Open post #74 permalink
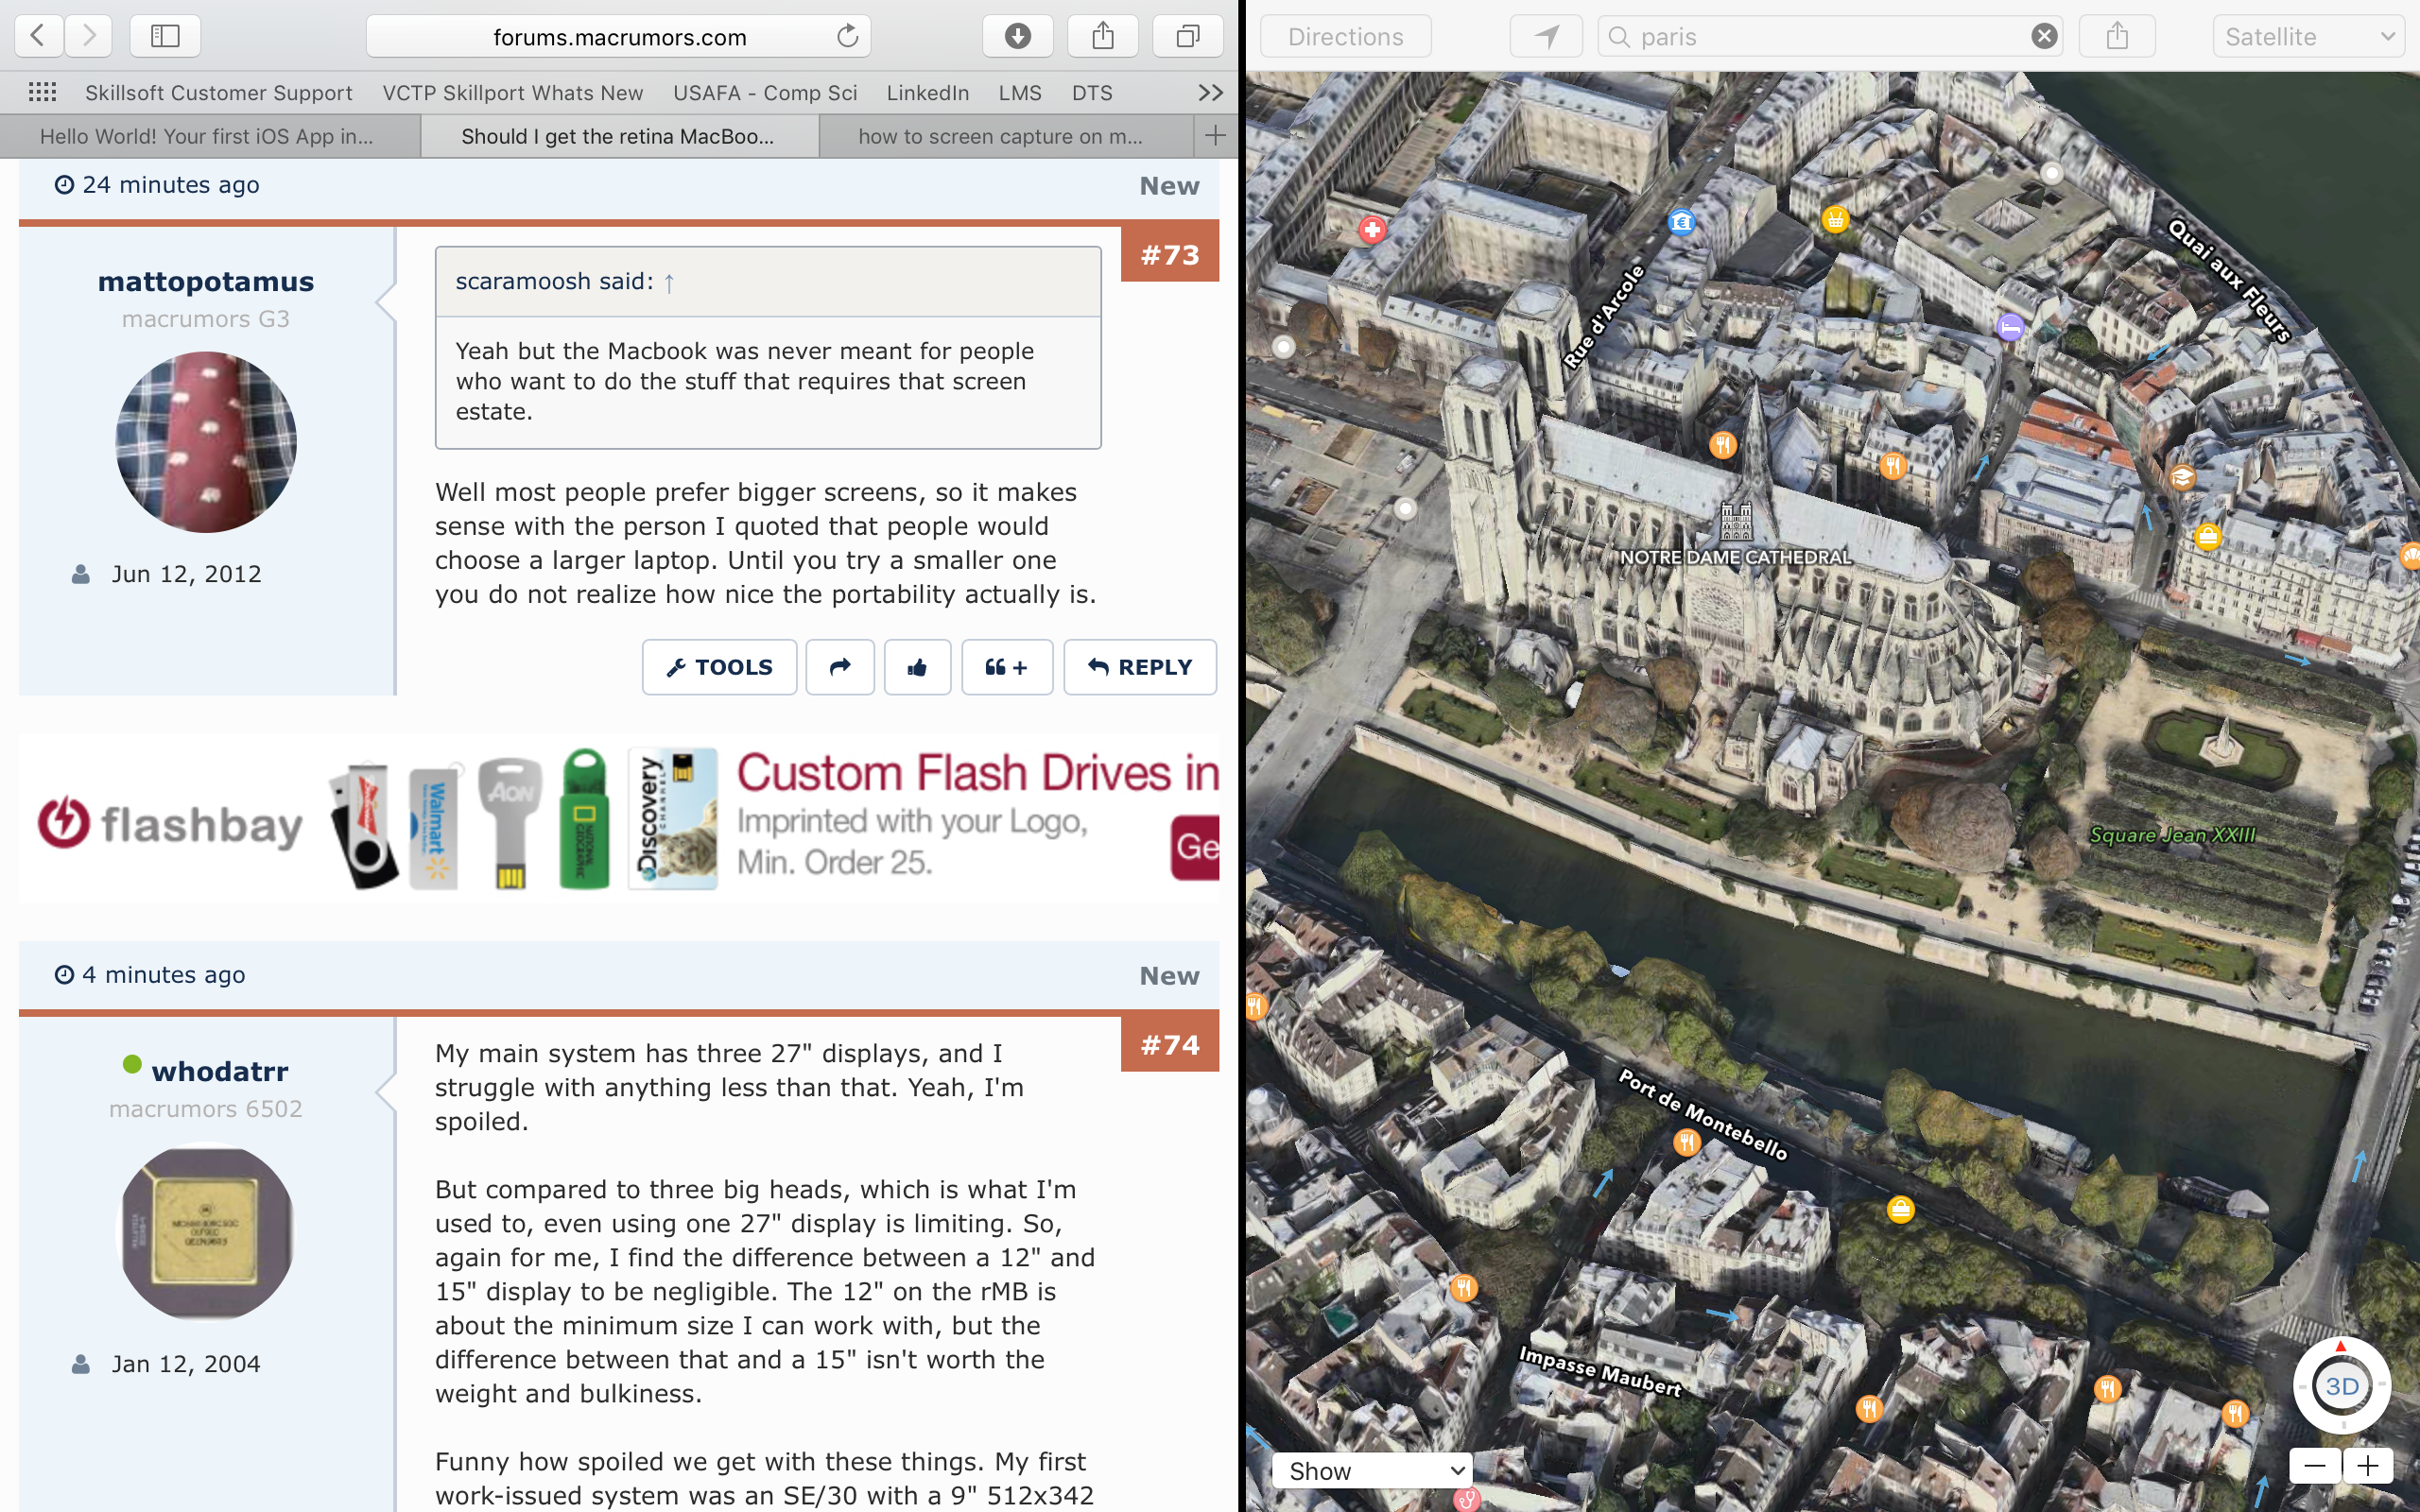Screen dimensions: 2420x1512 (x=1169, y=1045)
